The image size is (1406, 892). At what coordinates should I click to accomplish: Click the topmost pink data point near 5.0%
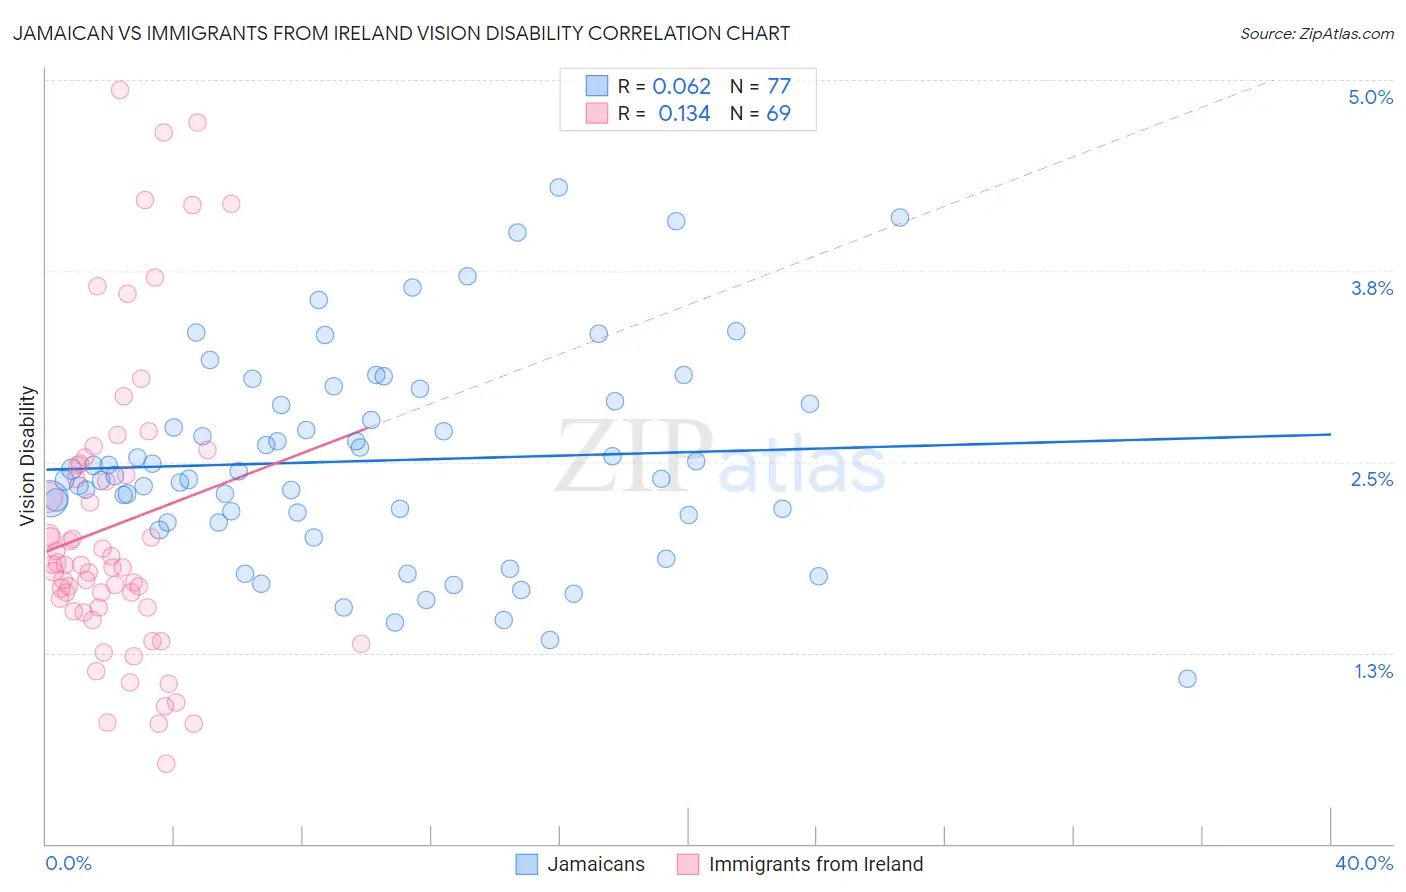point(120,90)
